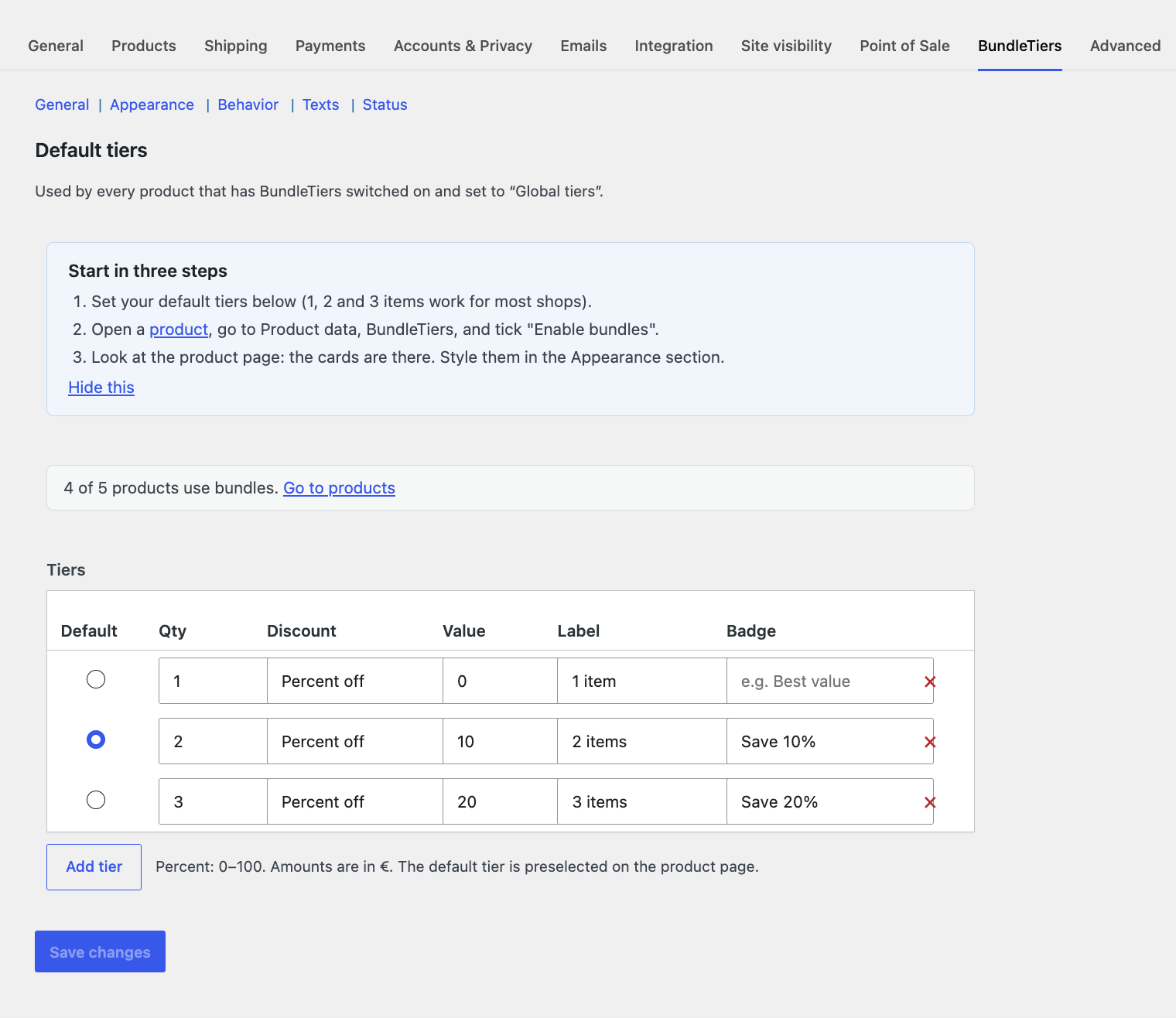Select the 'Tiers' section label

(66, 570)
